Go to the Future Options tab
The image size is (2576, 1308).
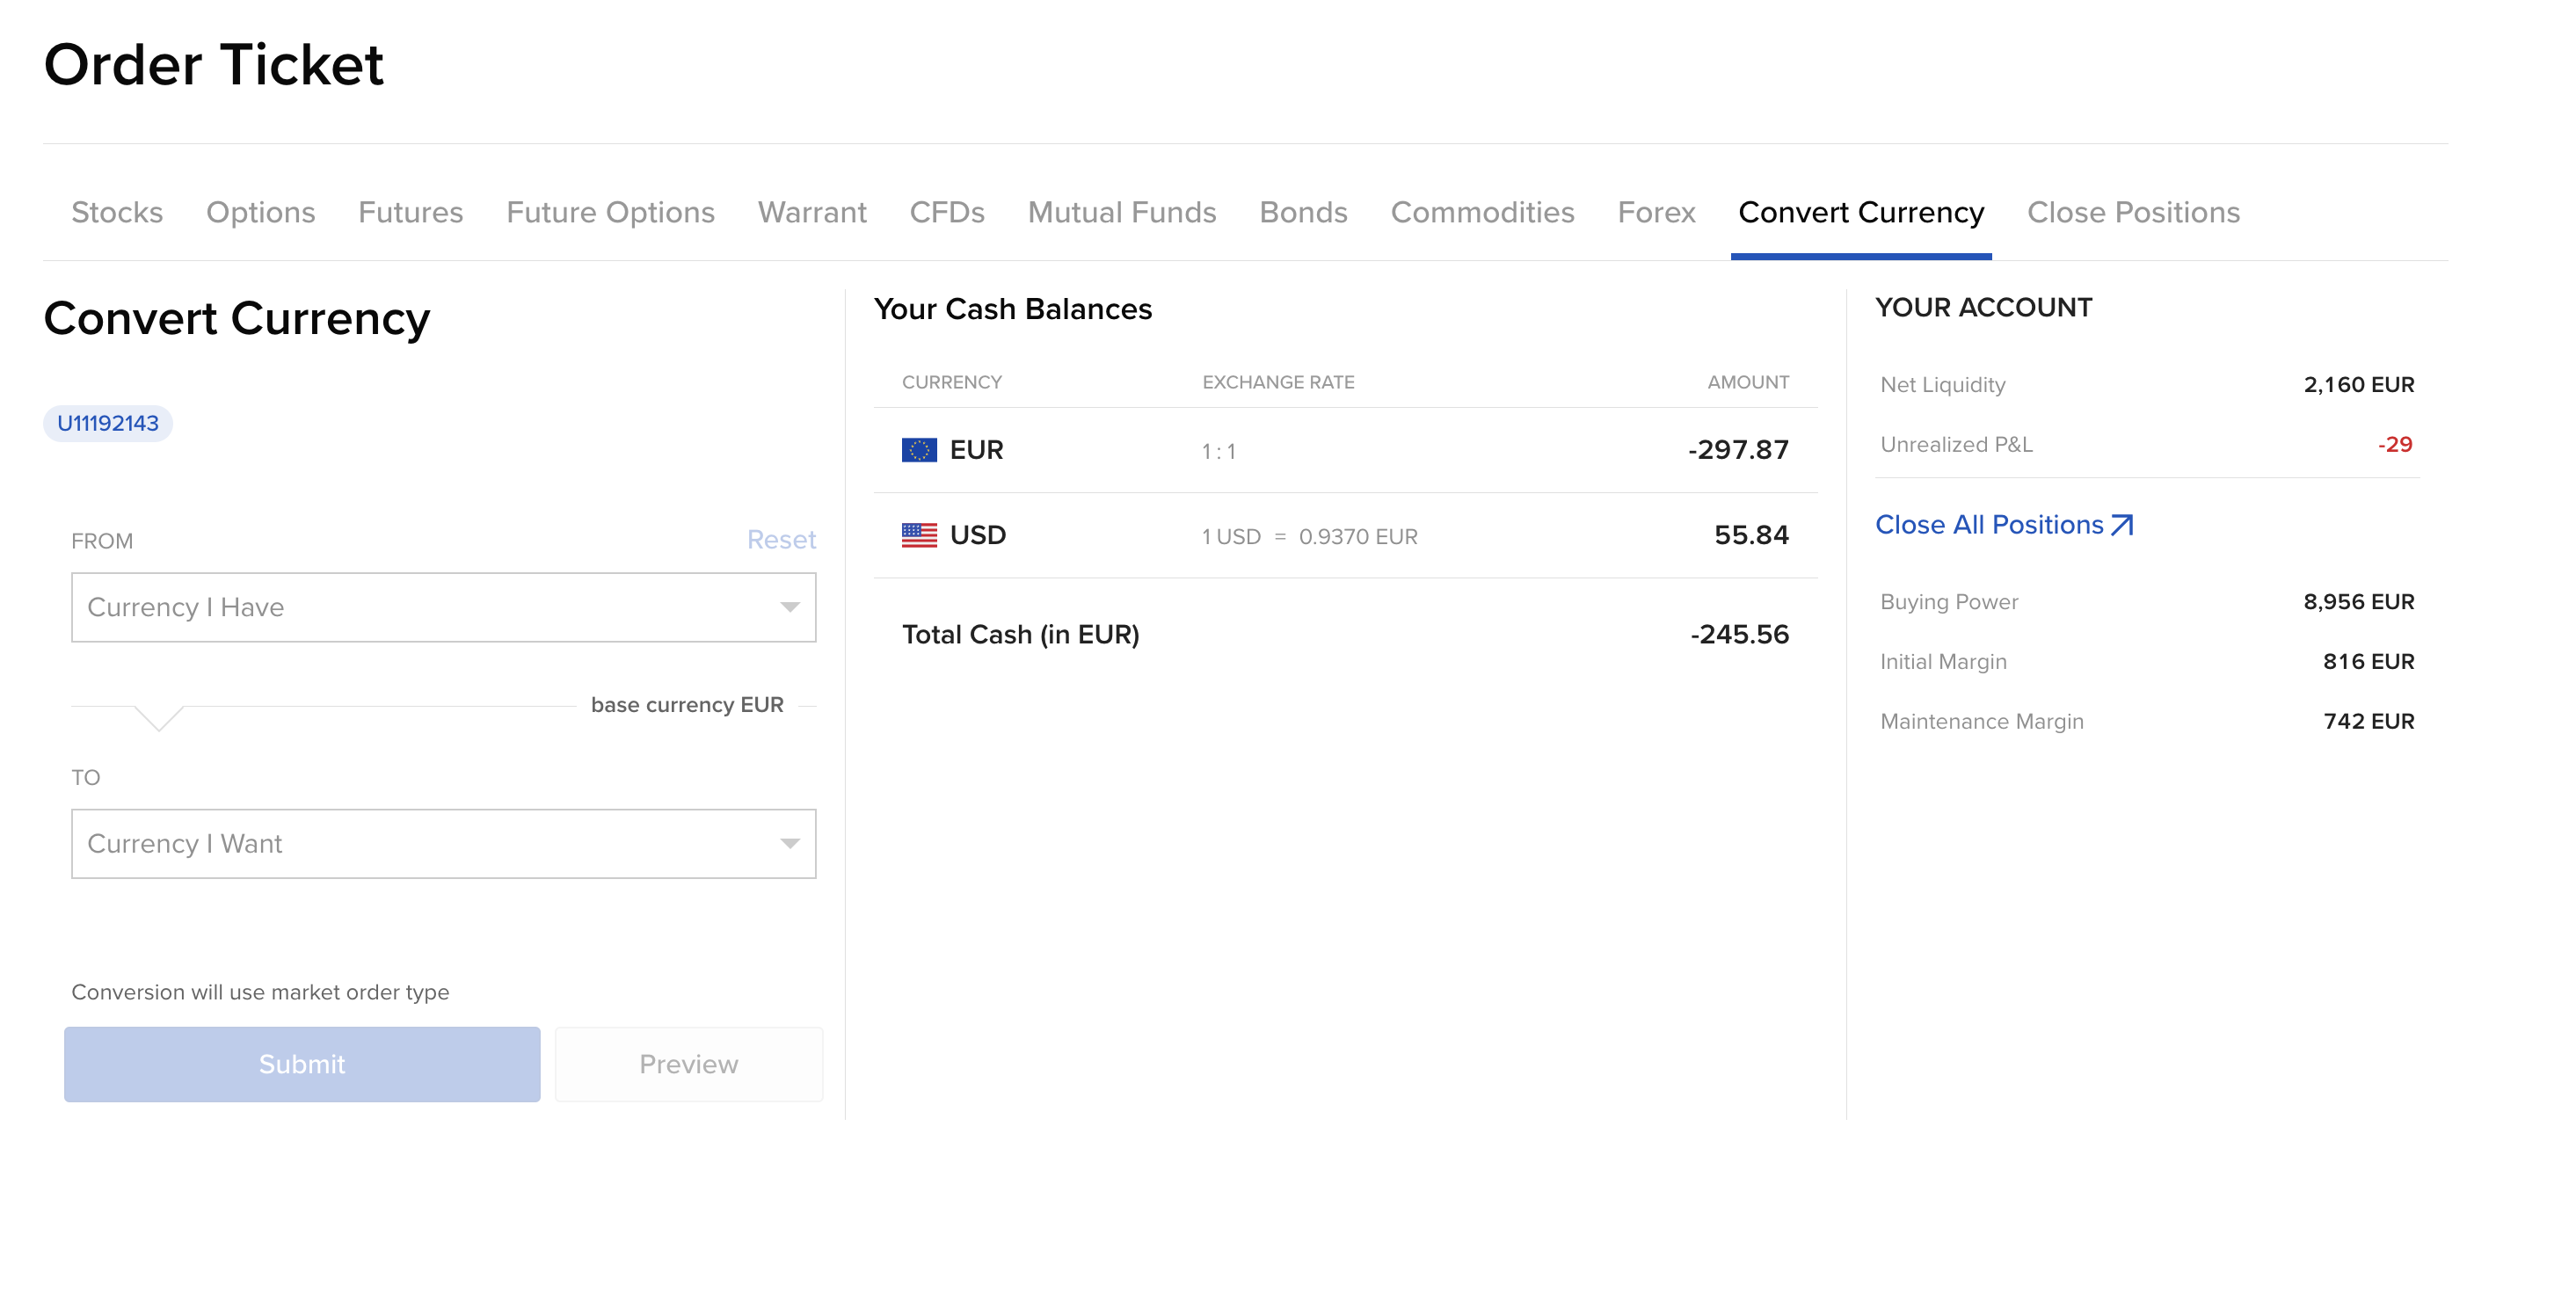[610, 212]
